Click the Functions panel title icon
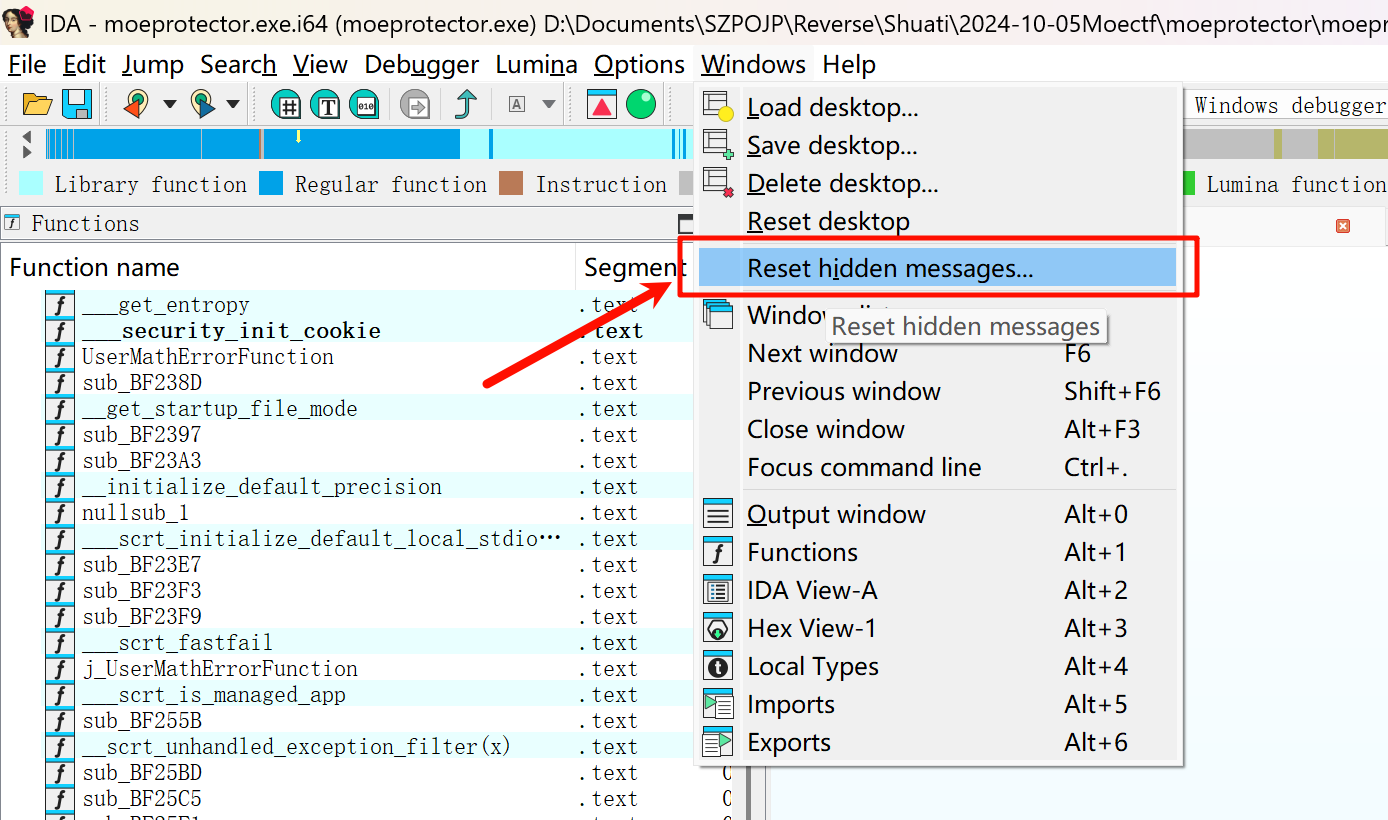Image resolution: width=1388 pixels, height=820 pixels. [12, 223]
